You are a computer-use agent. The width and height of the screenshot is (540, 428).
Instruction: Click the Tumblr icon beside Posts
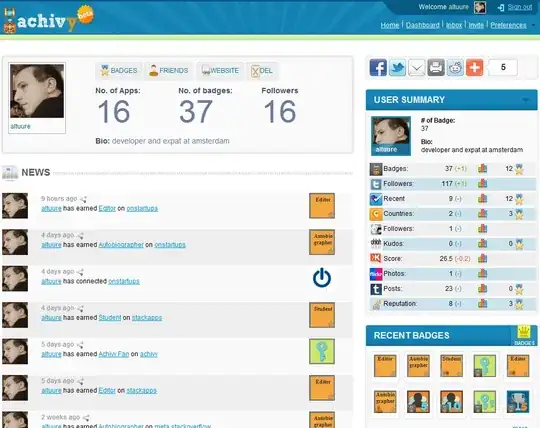[376, 289]
